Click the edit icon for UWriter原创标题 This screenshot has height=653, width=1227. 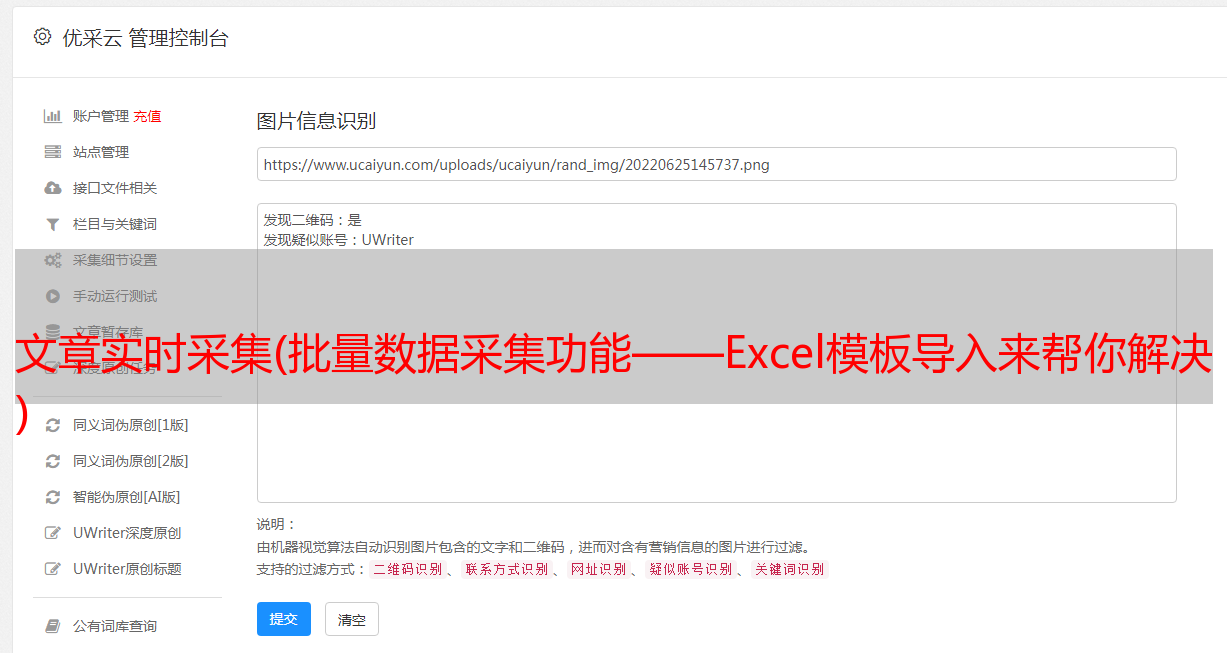53,569
